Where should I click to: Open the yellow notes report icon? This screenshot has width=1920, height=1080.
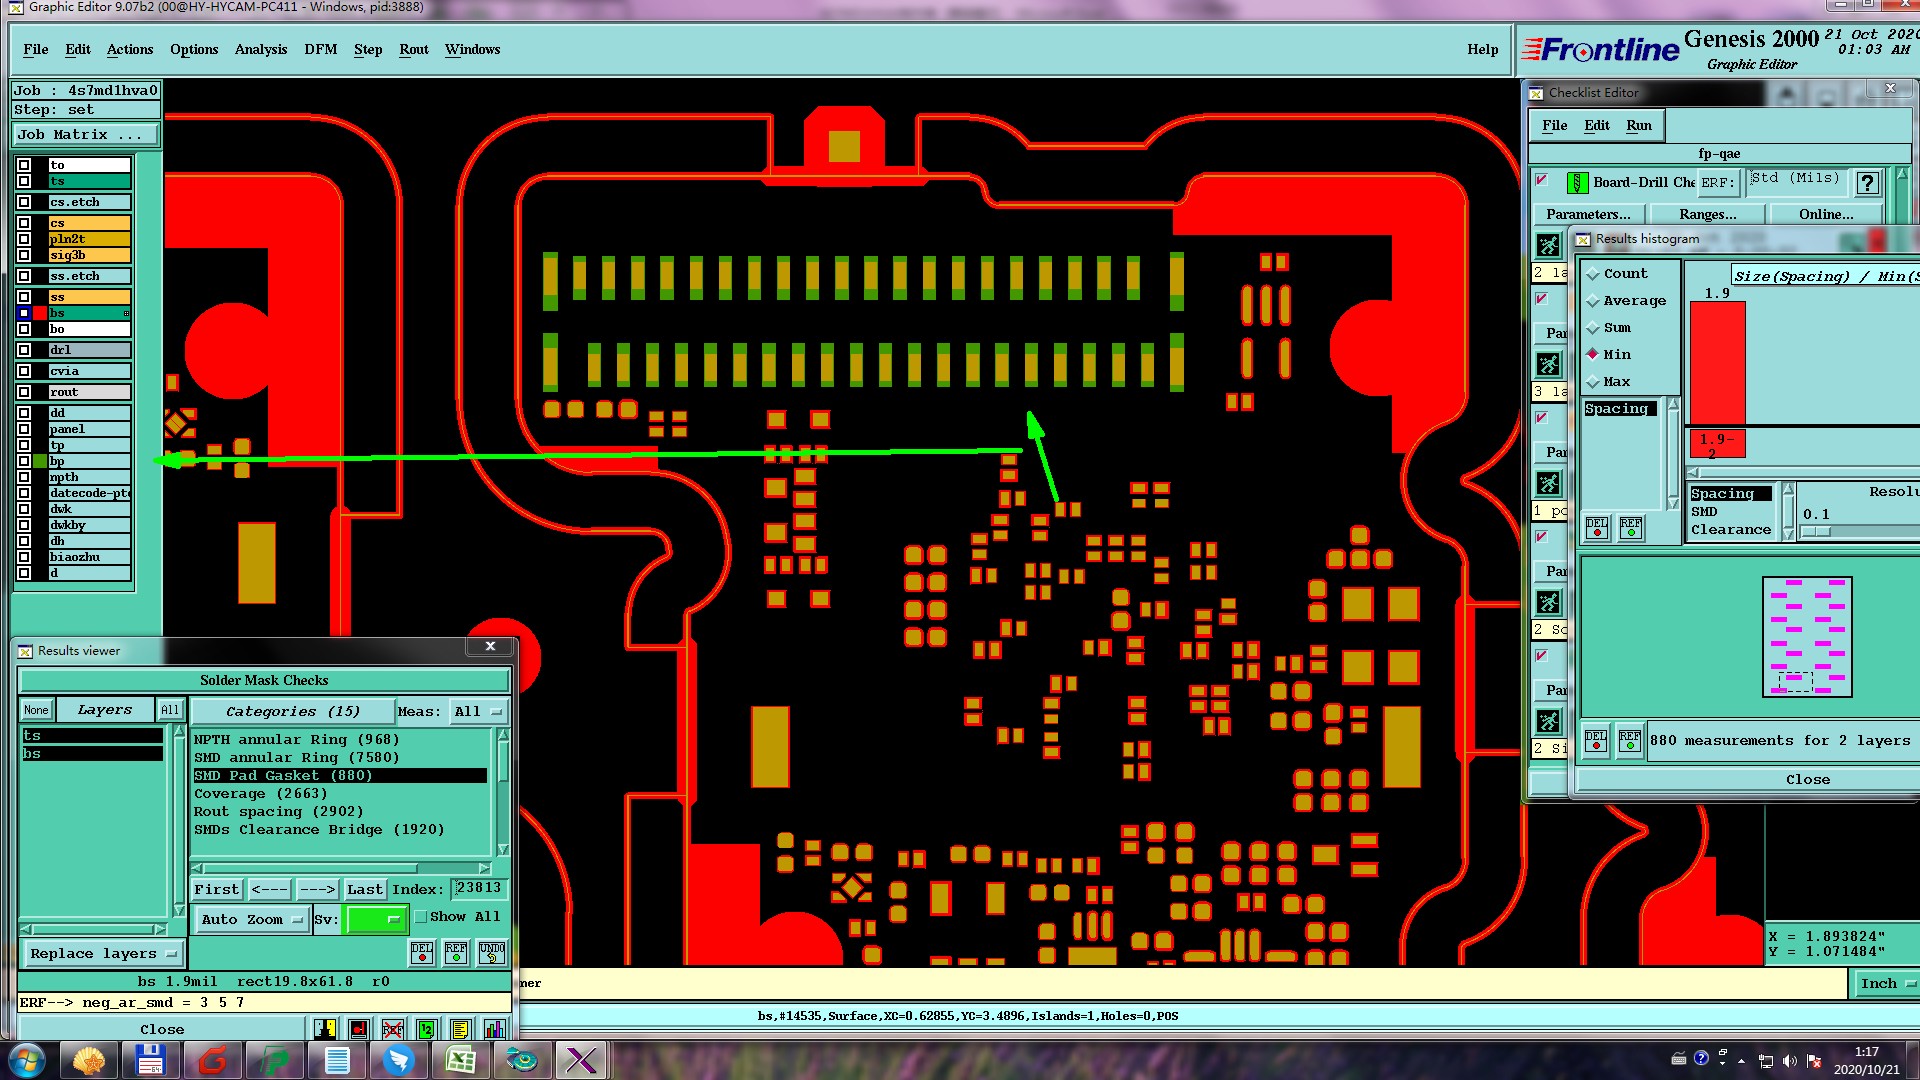click(460, 1029)
